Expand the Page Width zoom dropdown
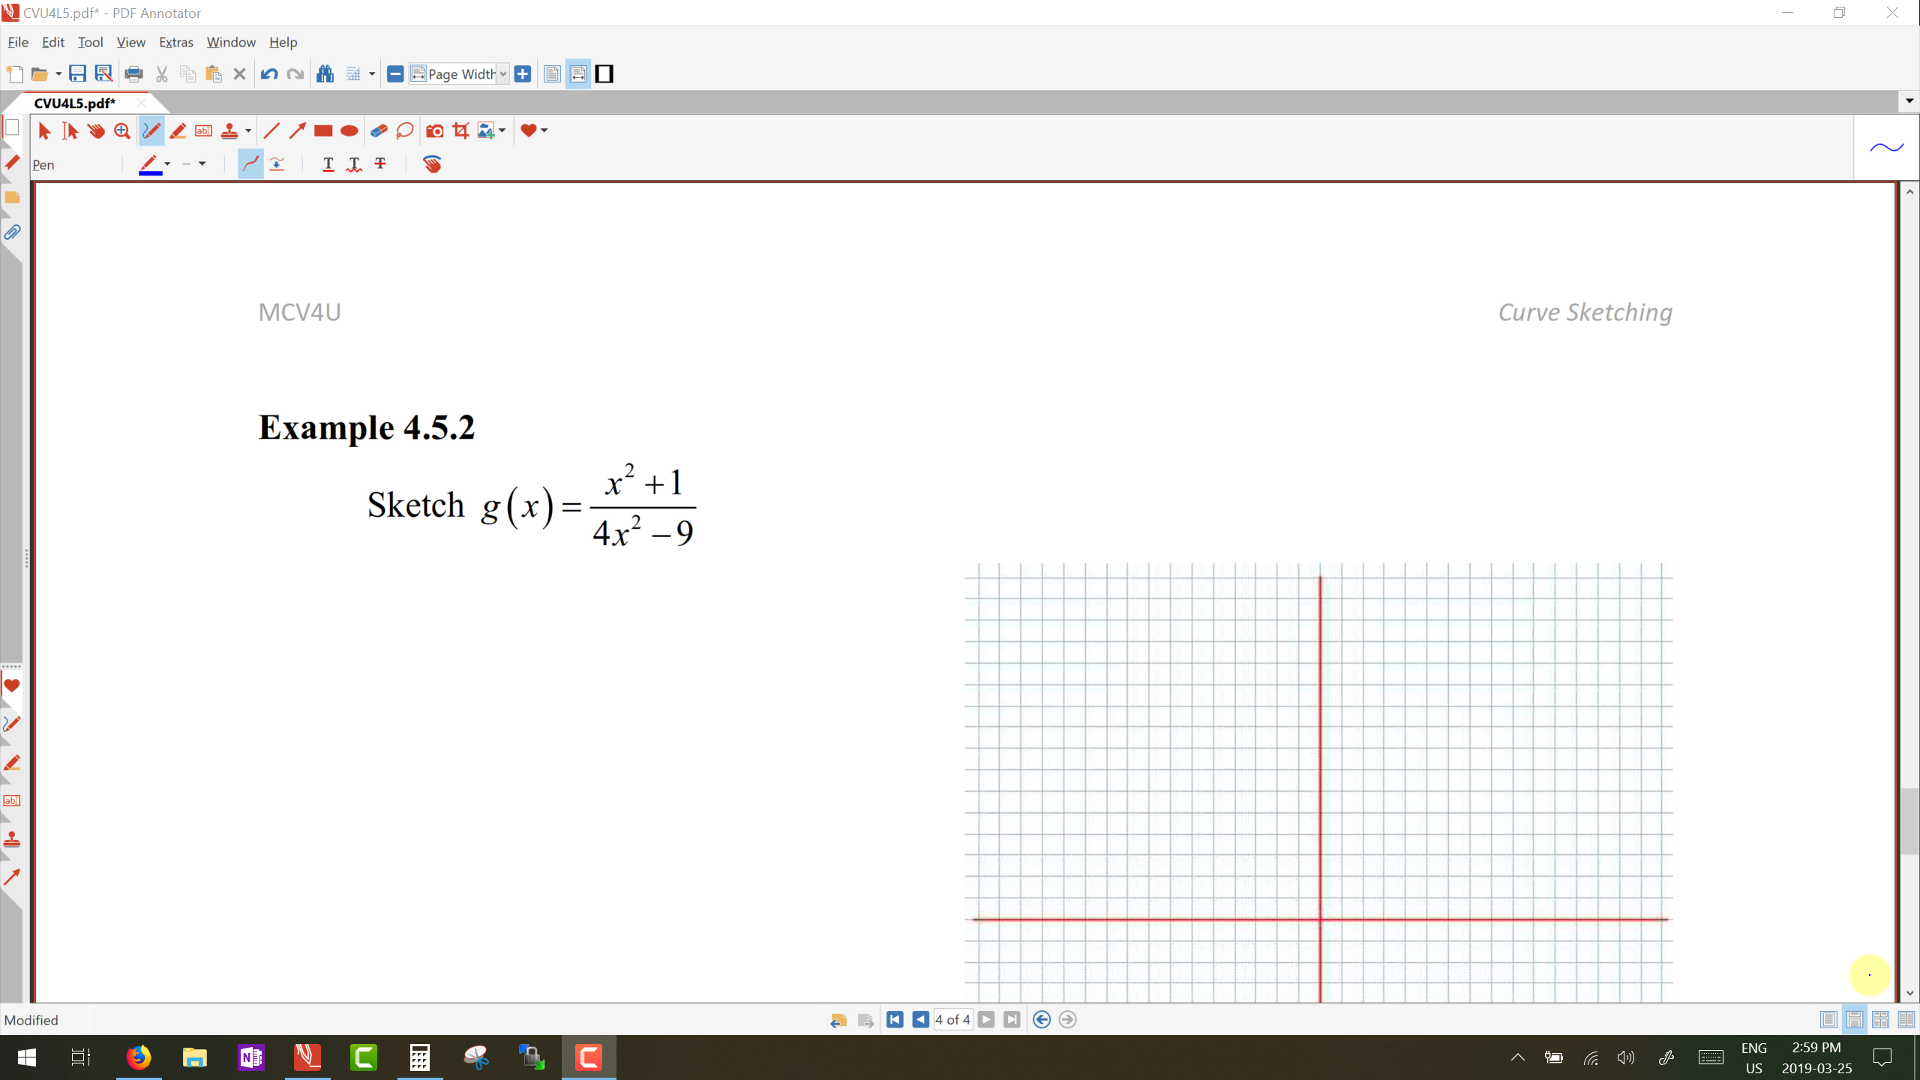 click(x=503, y=74)
